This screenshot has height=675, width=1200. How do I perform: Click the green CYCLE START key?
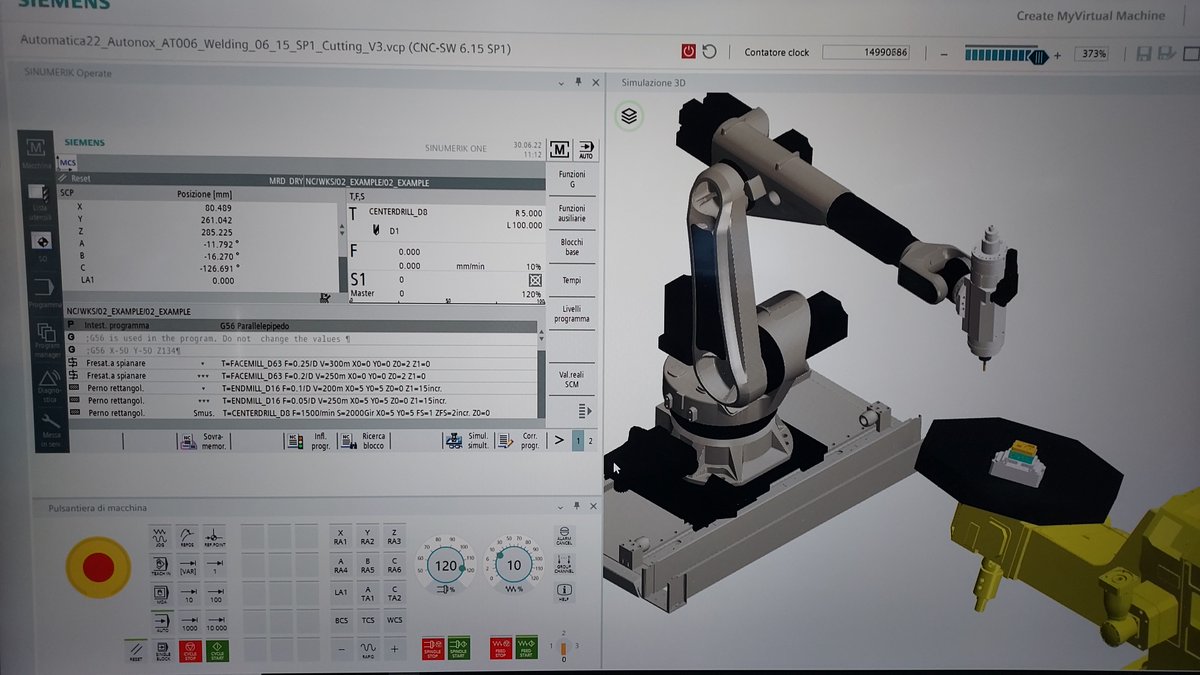point(215,650)
